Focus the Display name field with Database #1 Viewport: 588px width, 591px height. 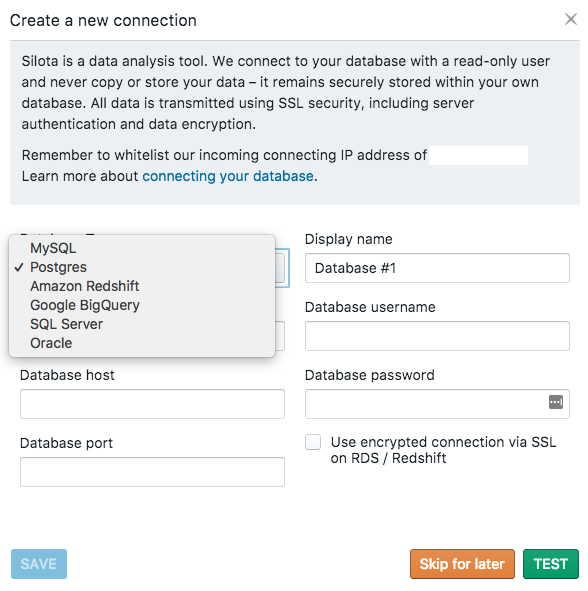pos(437,268)
